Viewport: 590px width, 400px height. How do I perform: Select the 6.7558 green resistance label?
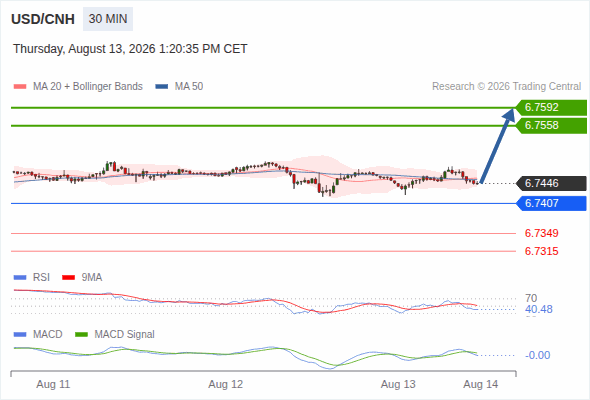tap(551, 126)
